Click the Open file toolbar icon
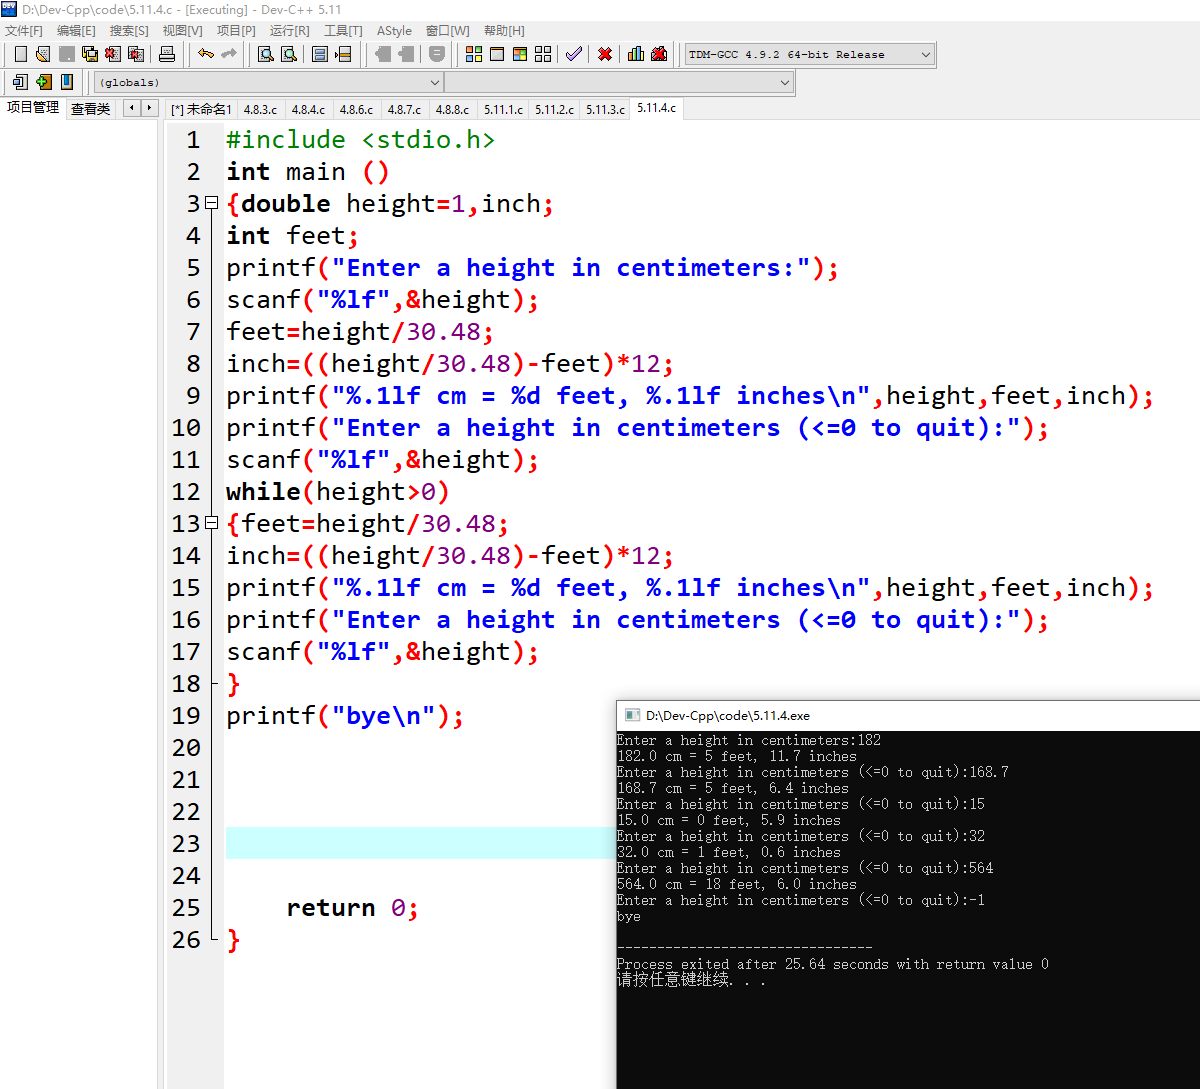Viewport: 1200px width, 1089px height. (x=42, y=54)
